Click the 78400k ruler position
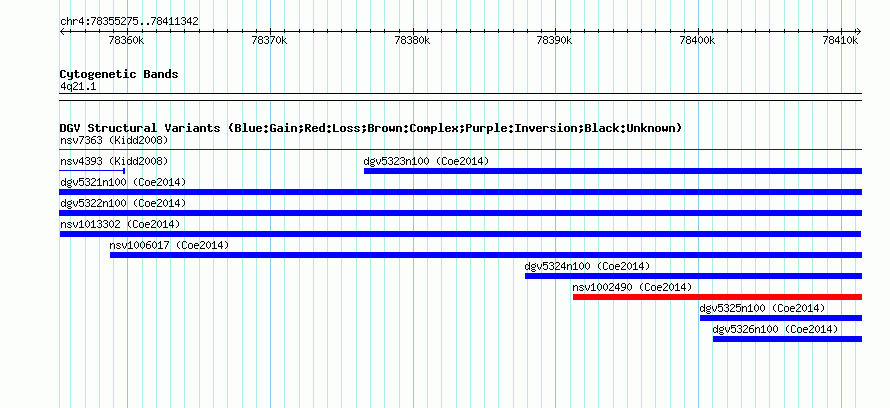 (x=697, y=40)
